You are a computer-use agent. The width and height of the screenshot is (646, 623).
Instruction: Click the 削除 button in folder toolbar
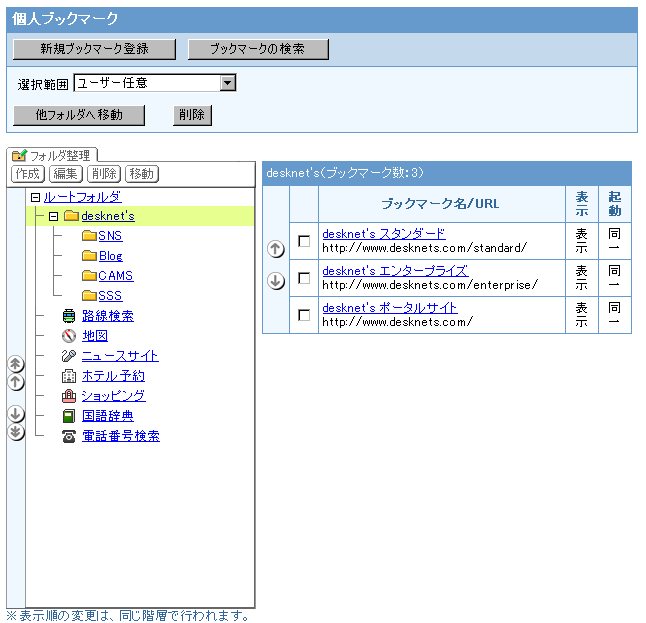point(104,173)
